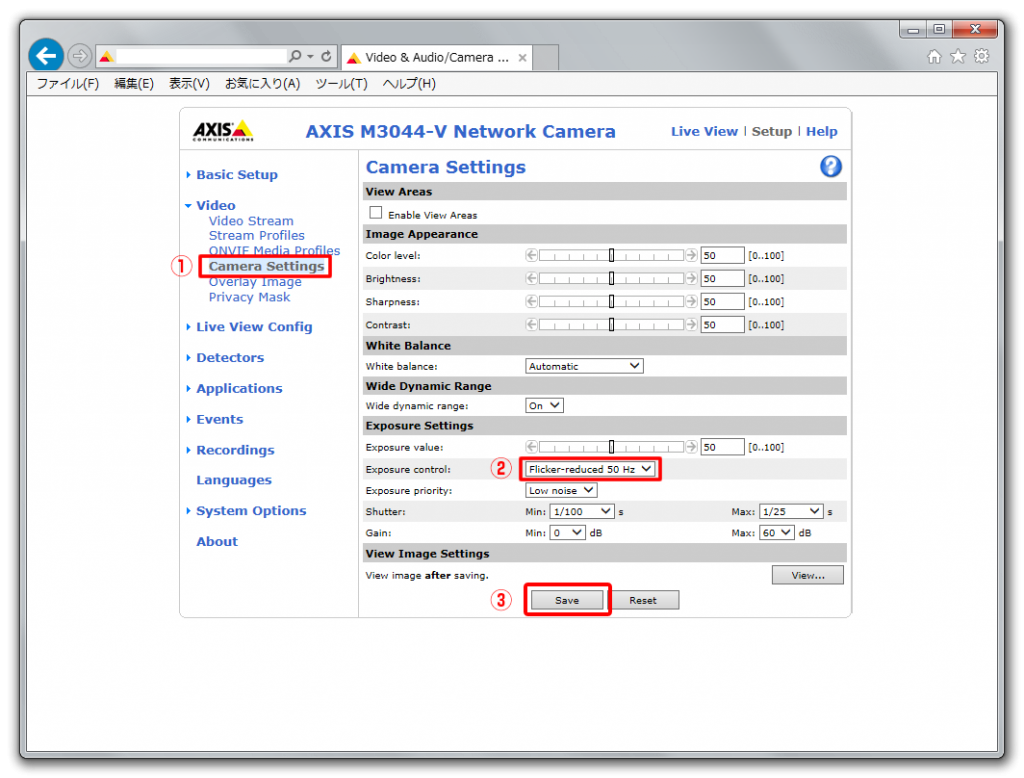The width and height of the screenshot is (1024, 778).
Task: Click the browser refresh icon
Action: pyautogui.click(x=326, y=56)
